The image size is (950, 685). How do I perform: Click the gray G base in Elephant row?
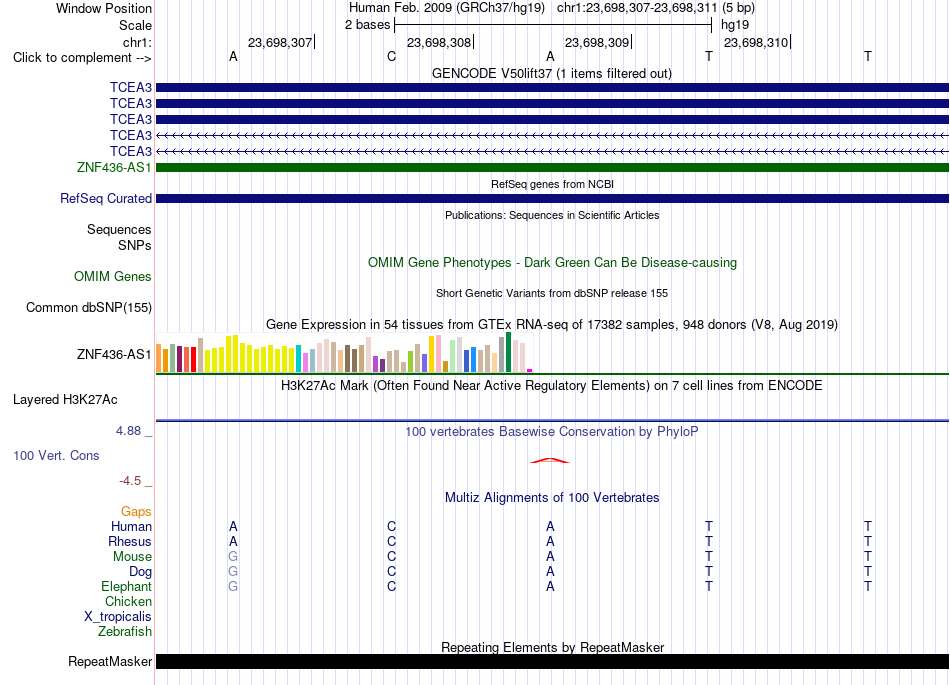point(233,587)
